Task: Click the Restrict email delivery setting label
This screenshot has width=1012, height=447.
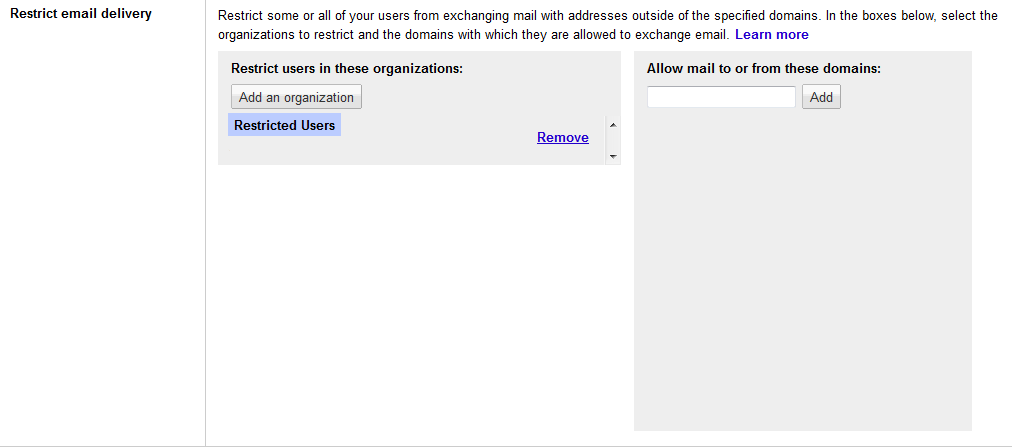Action: coord(81,14)
